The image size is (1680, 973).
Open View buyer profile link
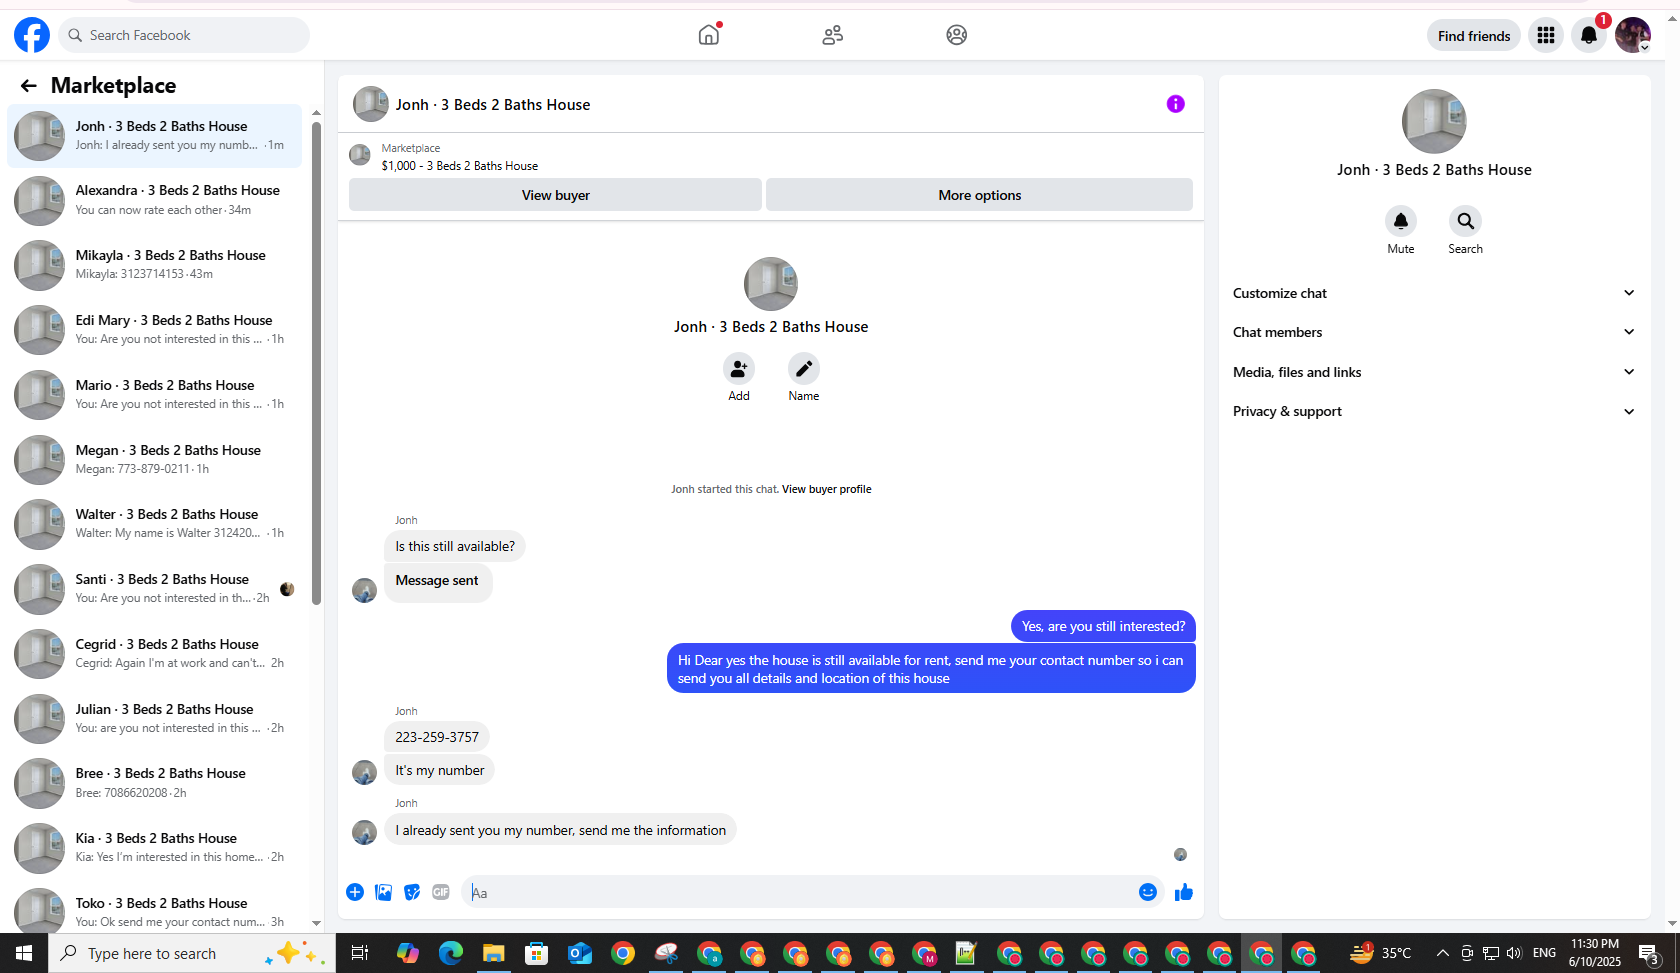(826, 489)
